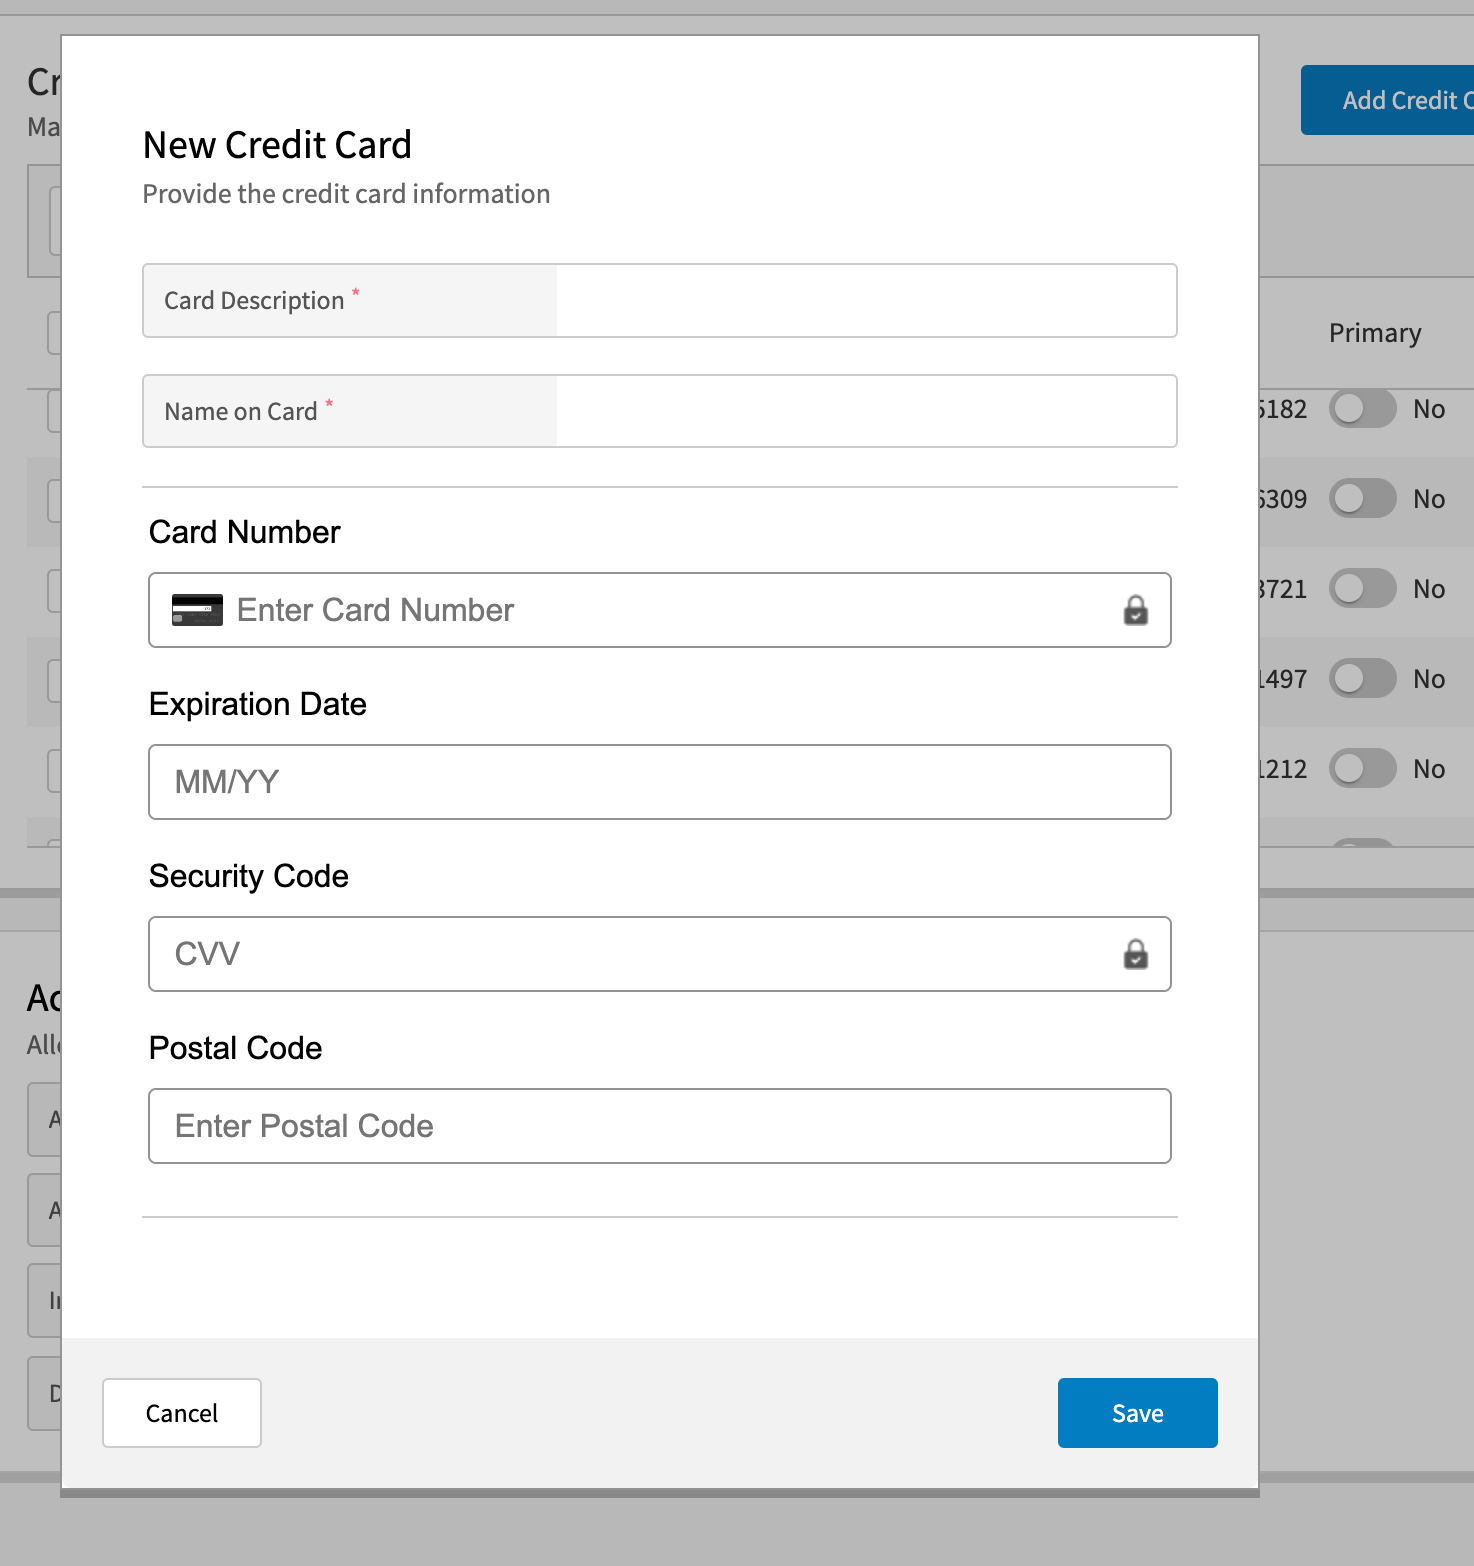Toggle Primary switch for card ending 6309
The image size is (1474, 1566).
(x=1362, y=499)
